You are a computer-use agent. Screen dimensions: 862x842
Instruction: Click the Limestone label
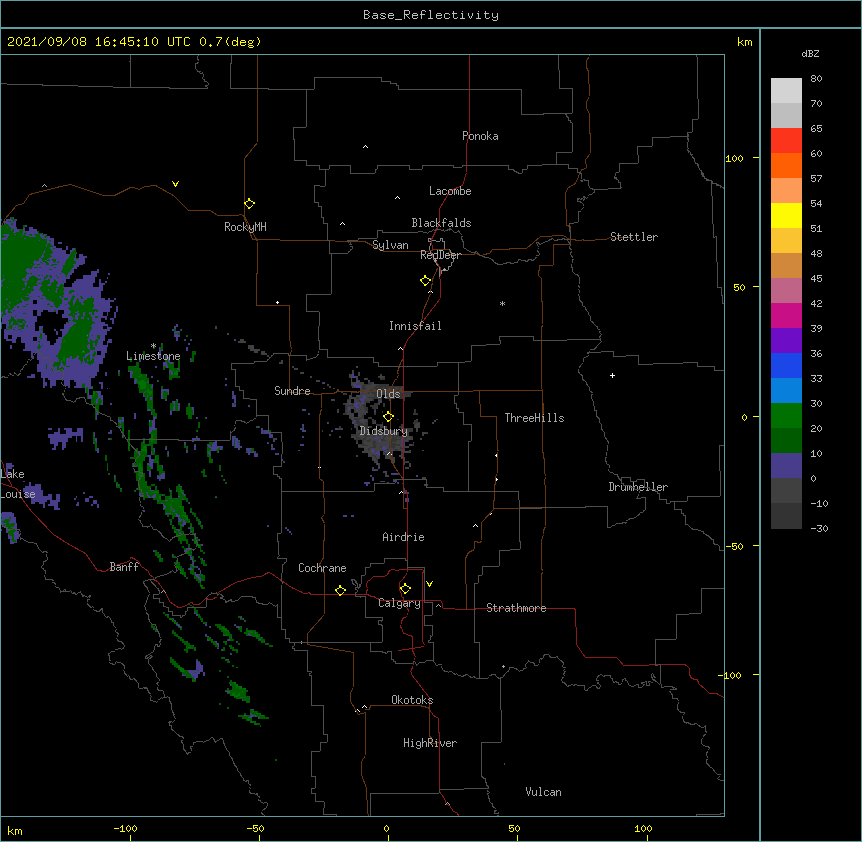point(153,356)
